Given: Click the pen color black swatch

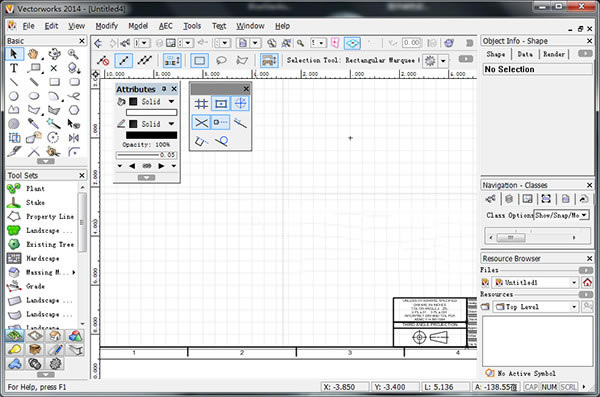Looking at the screenshot, I should (133, 124).
